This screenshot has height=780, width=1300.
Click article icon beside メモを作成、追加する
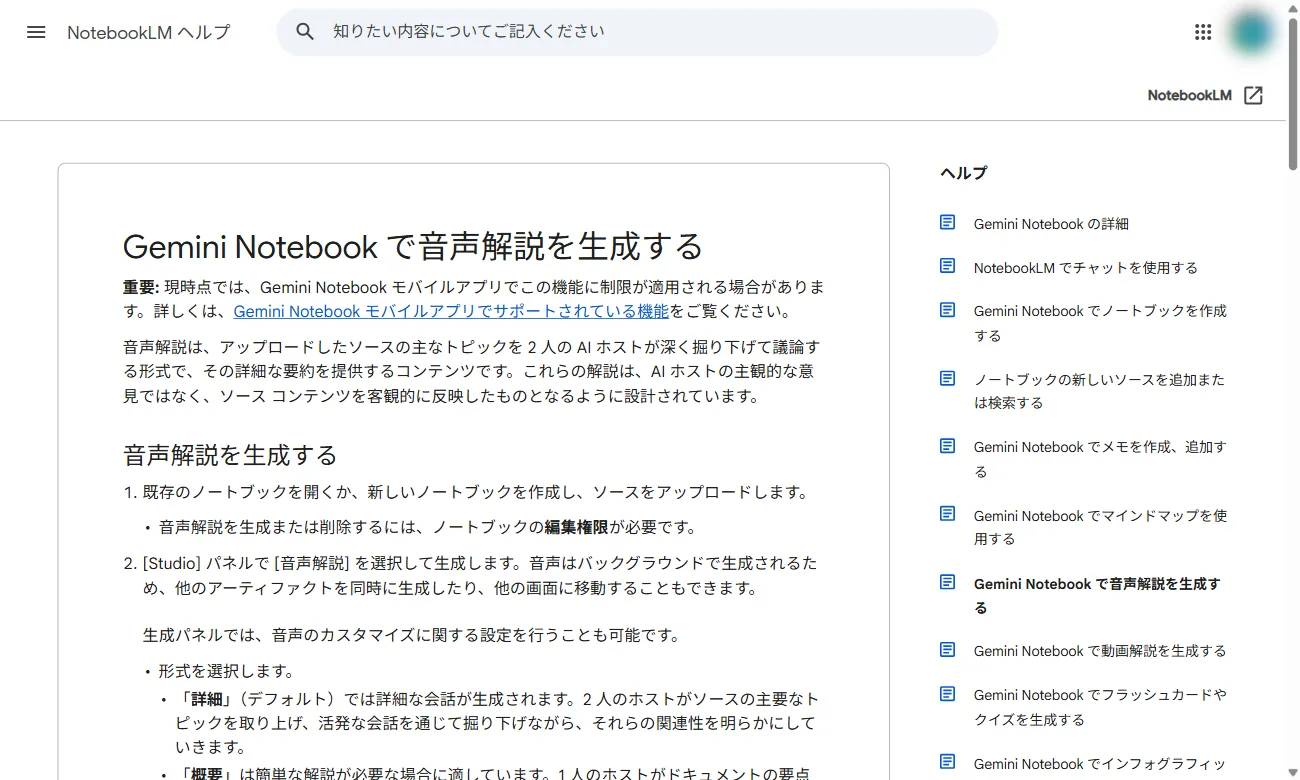[947, 446]
